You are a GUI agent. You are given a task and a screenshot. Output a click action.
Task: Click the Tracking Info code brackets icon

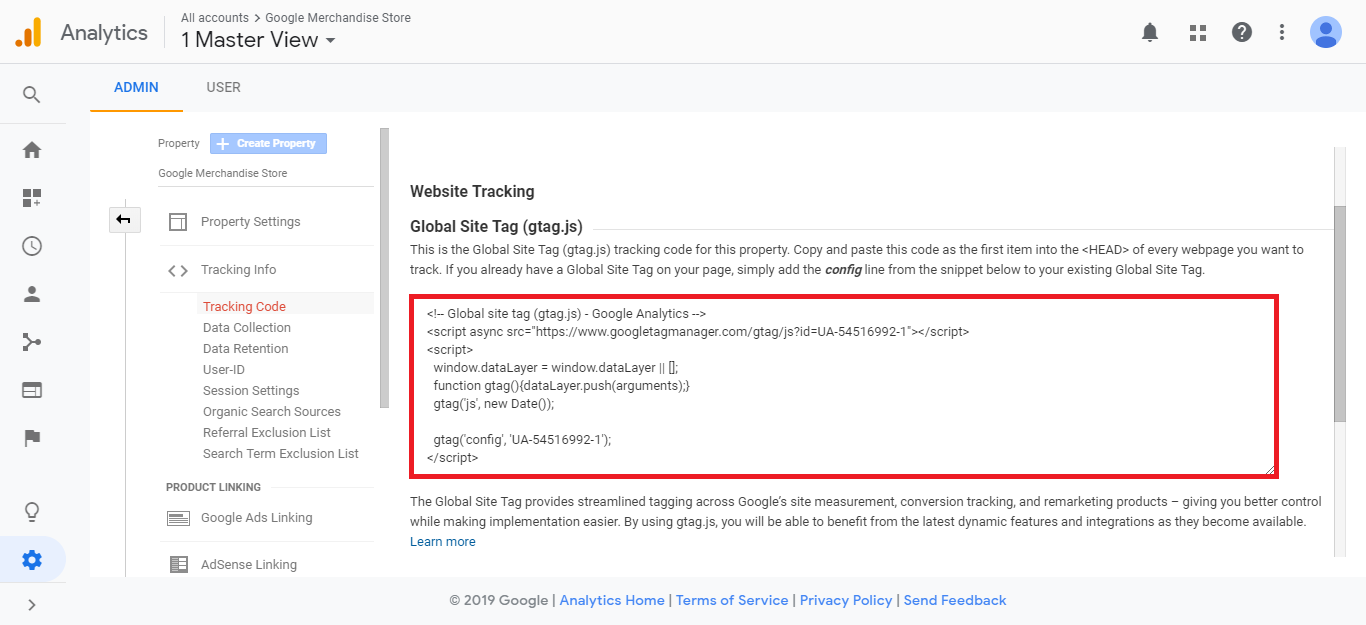tap(178, 270)
